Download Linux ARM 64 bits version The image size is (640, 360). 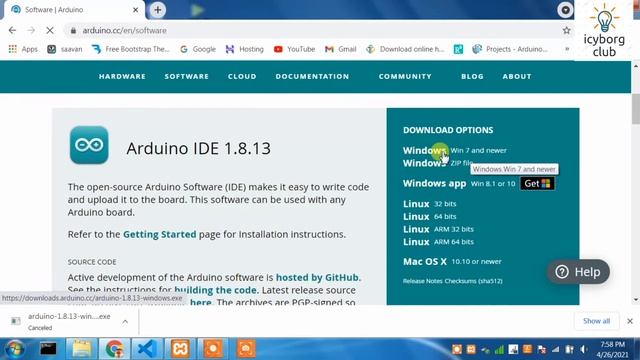(x=438, y=242)
